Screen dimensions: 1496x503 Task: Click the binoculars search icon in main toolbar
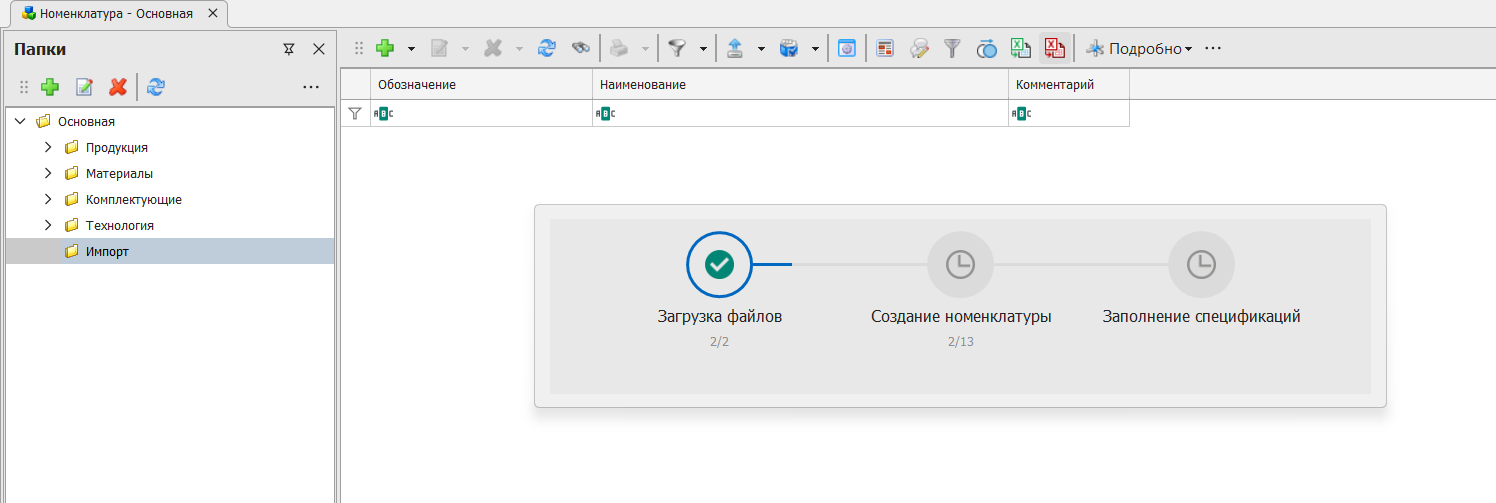(x=580, y=48)
